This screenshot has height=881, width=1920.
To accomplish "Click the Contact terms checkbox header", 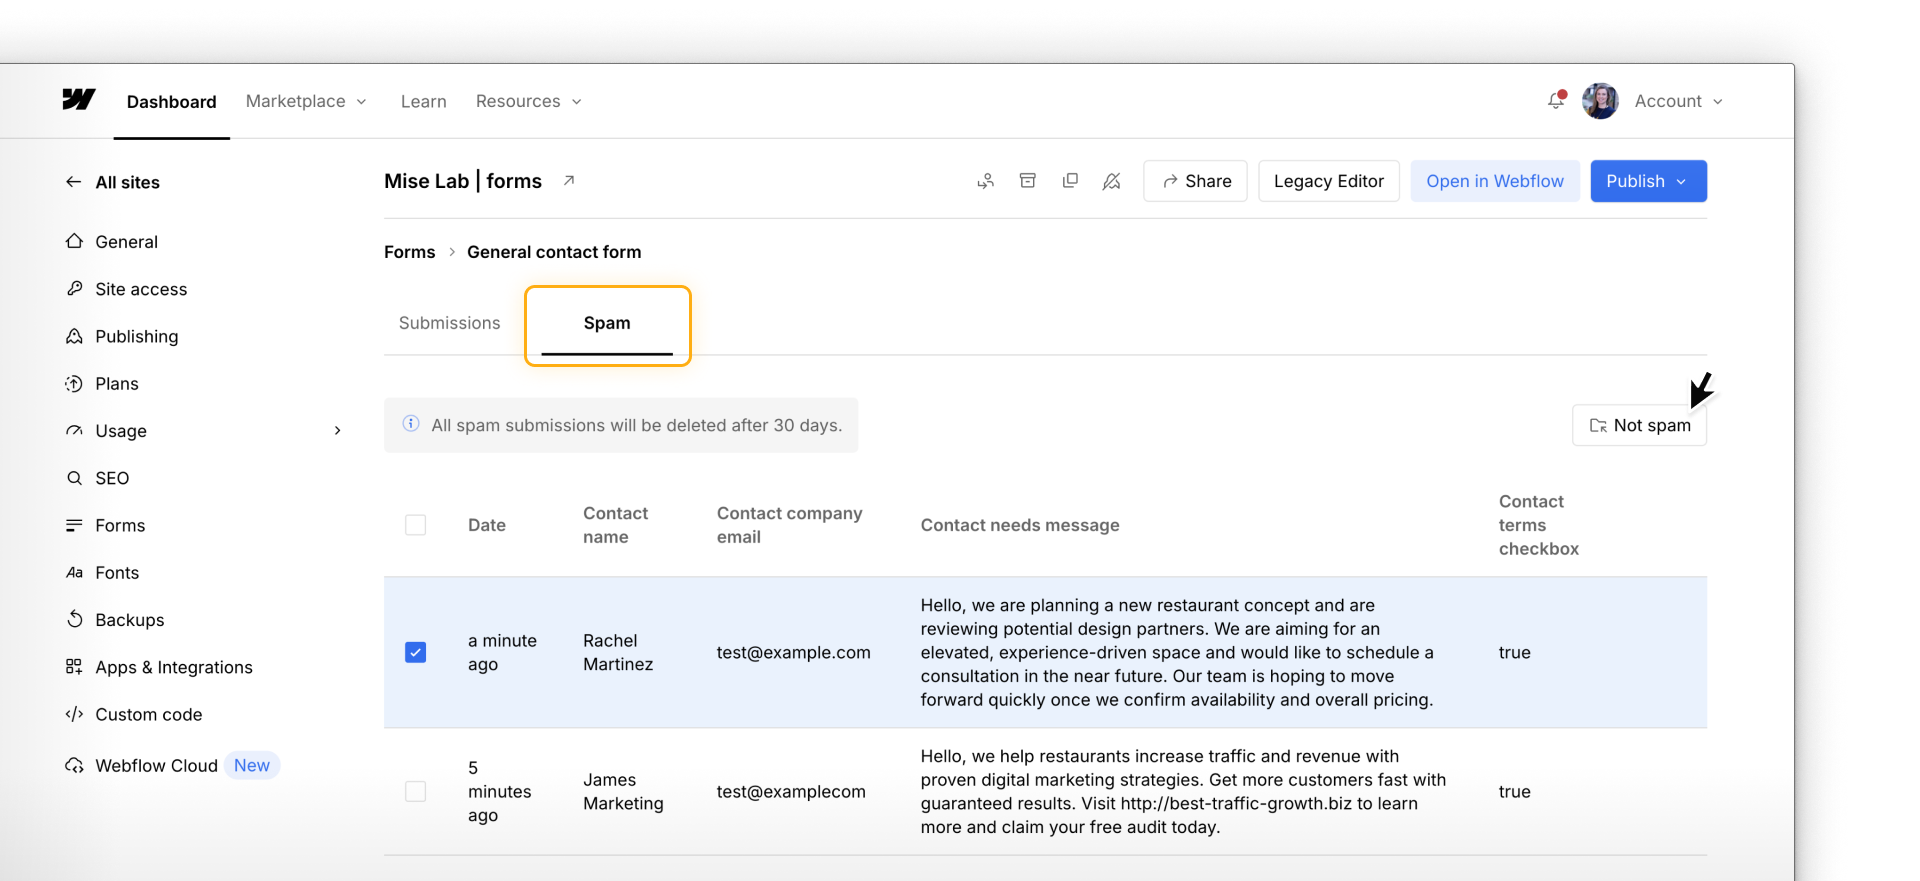I will (1538, 525).
